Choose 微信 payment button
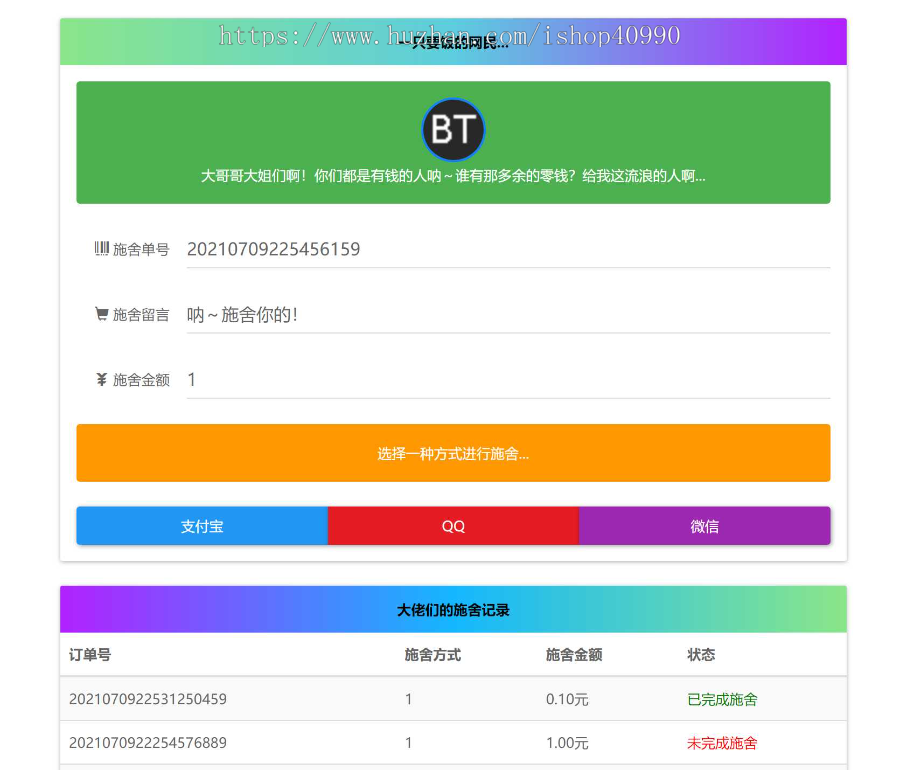900x770 pixels. 704,526
